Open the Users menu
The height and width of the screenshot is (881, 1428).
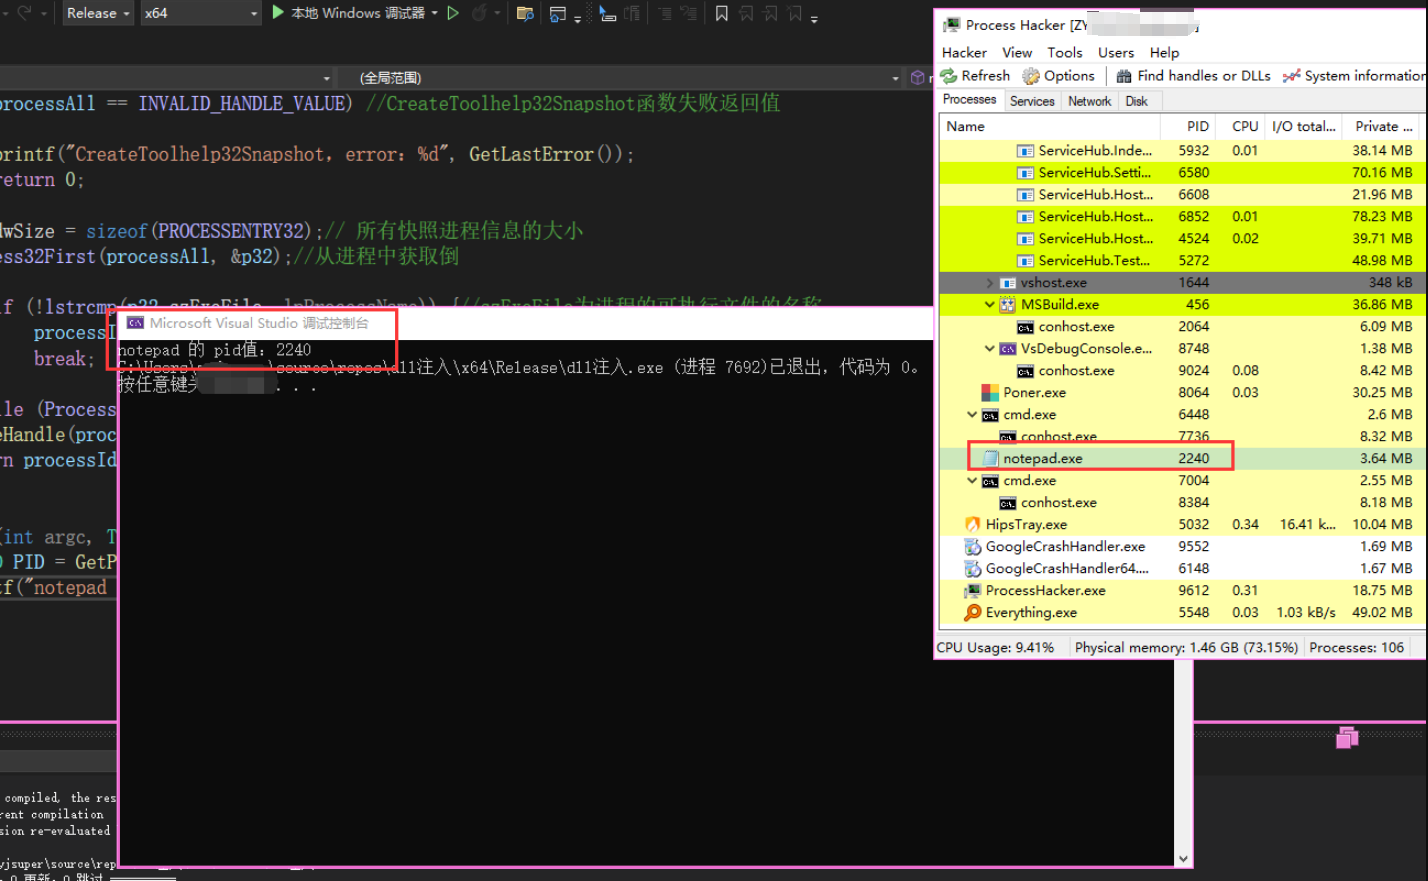pos(1116,52)
